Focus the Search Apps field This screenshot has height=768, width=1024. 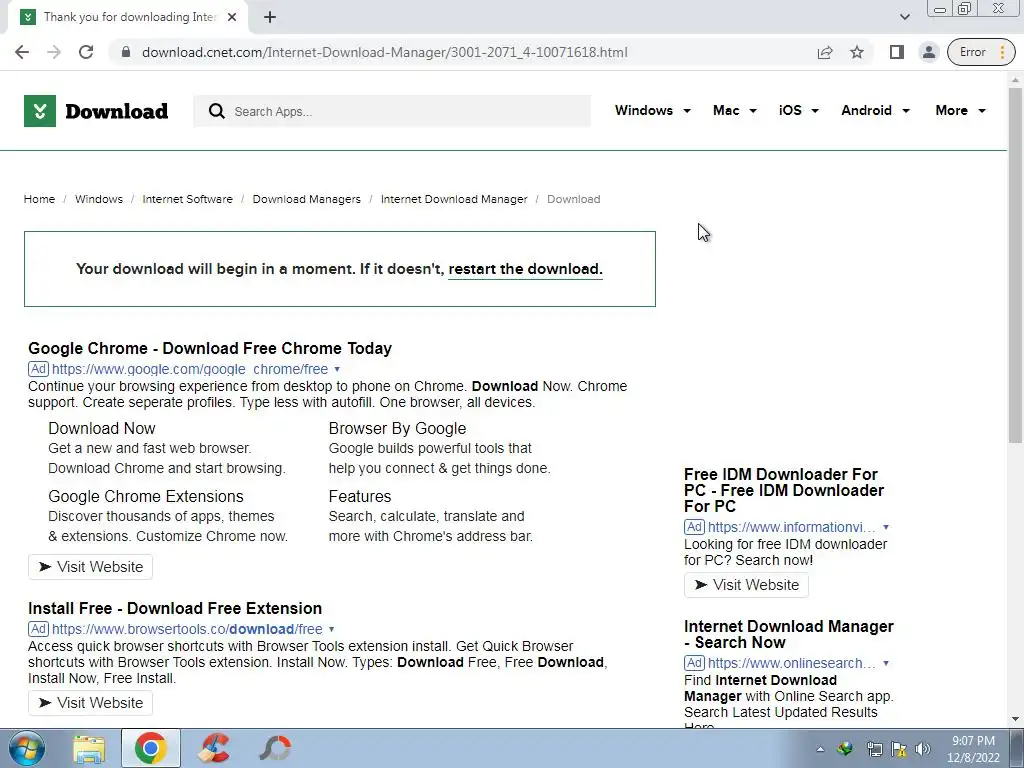[392, 111]
